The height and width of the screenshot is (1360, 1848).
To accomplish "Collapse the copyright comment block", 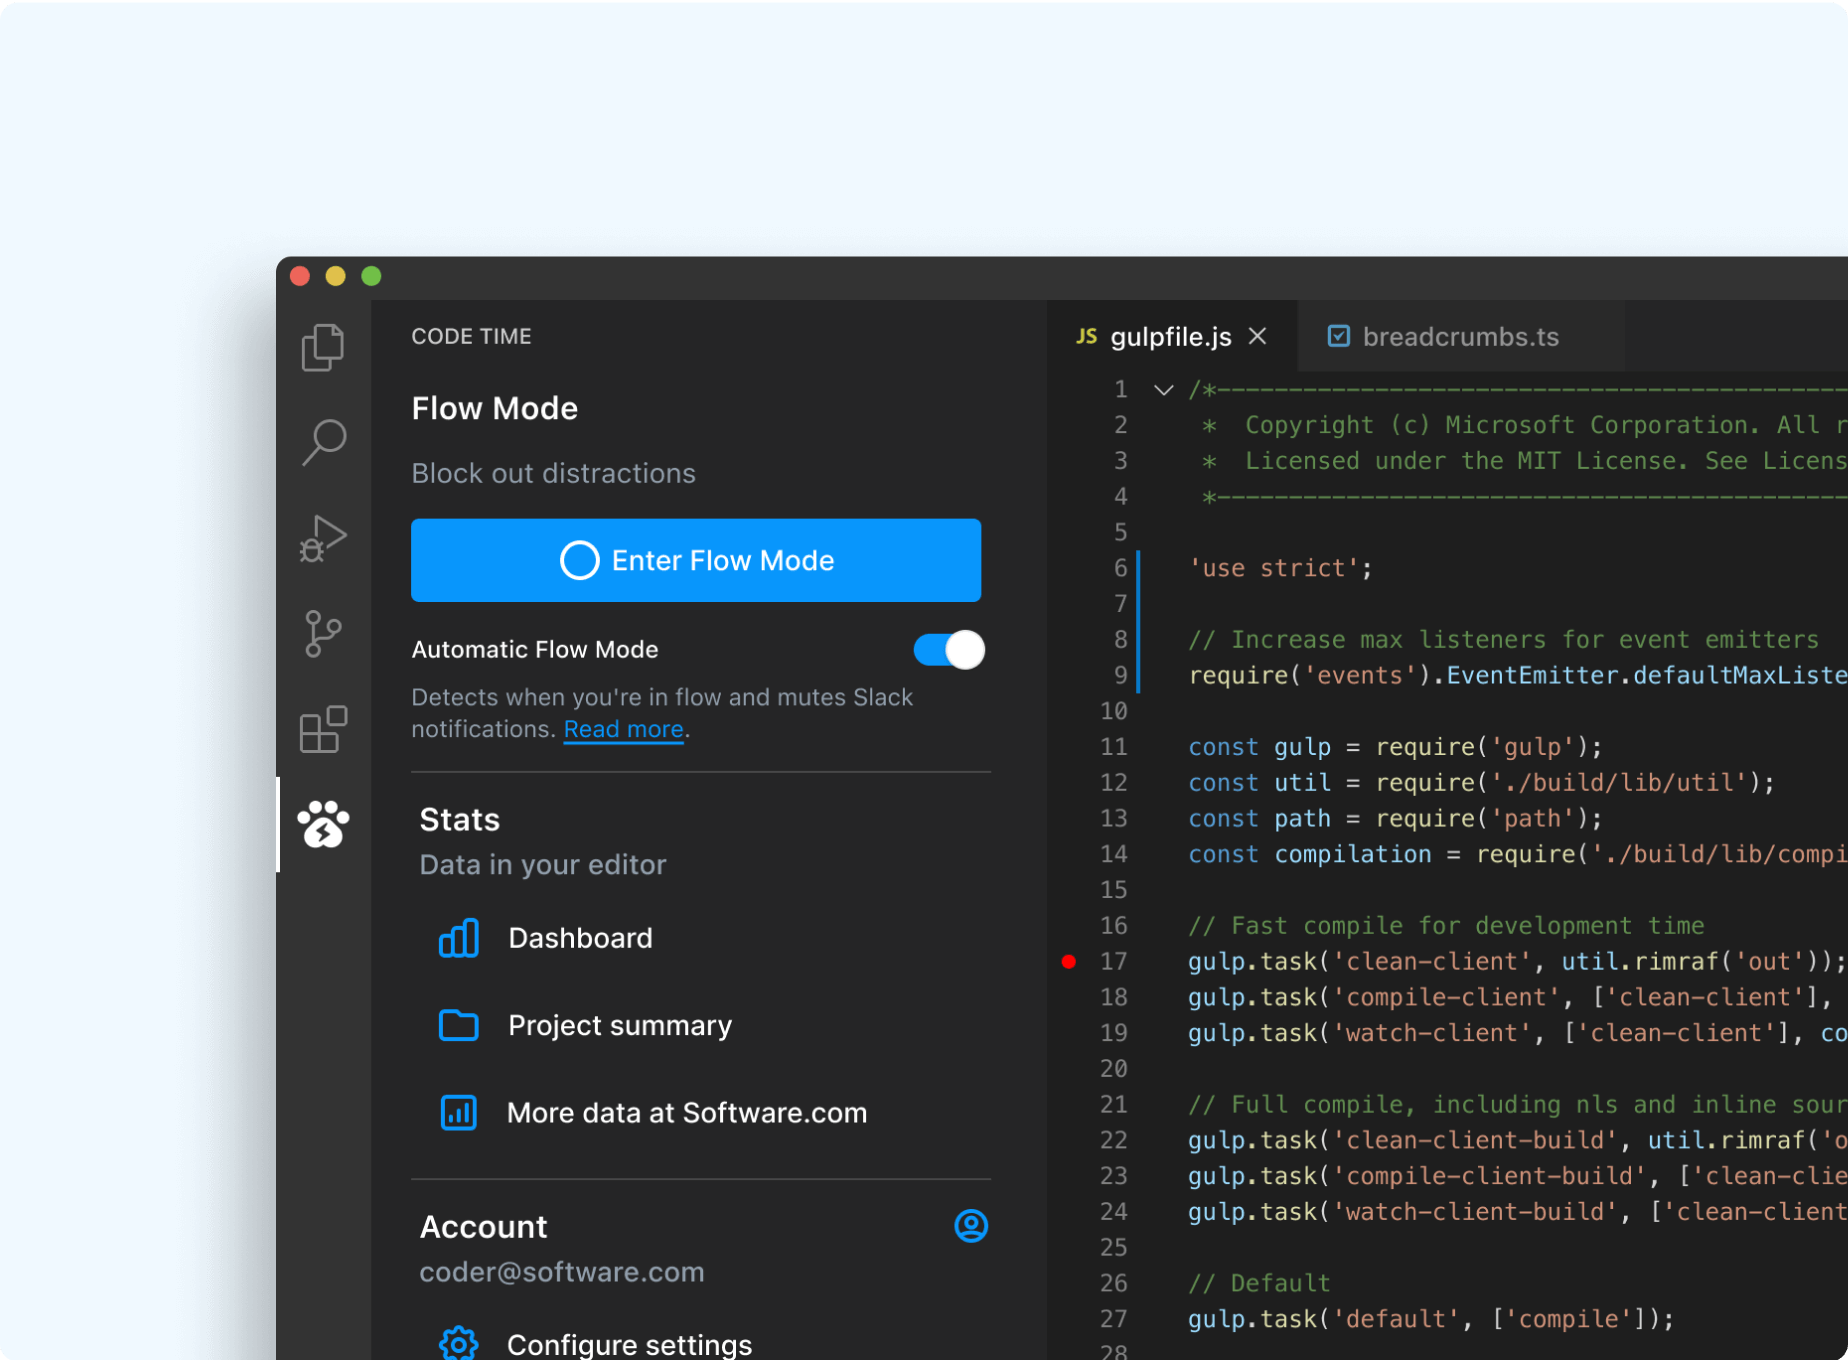I will pyautogui.click(x=1163, y=390).
